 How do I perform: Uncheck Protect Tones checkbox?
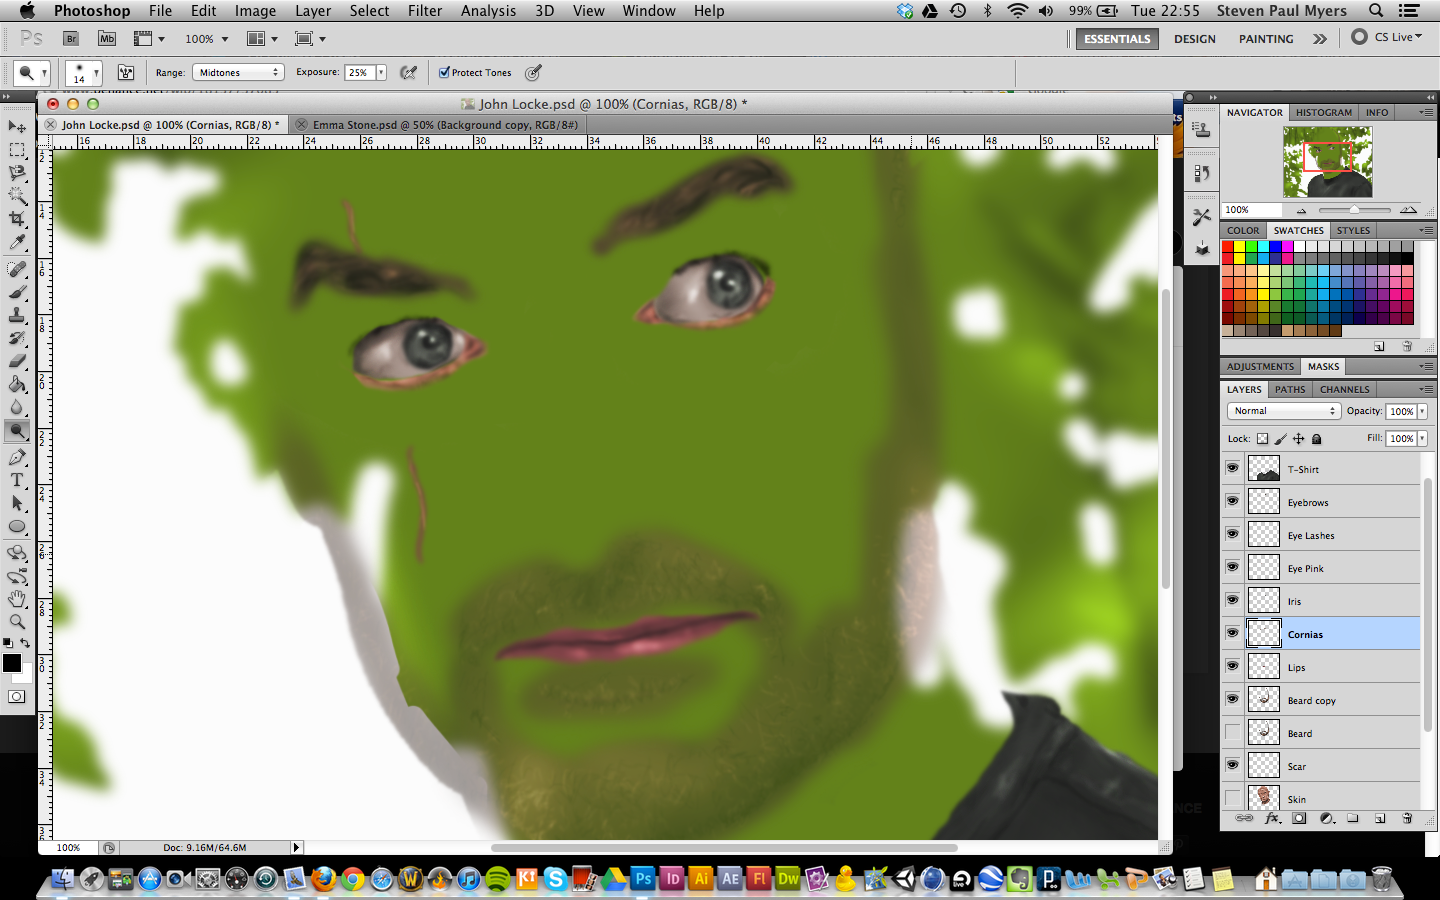click(444, 72)
